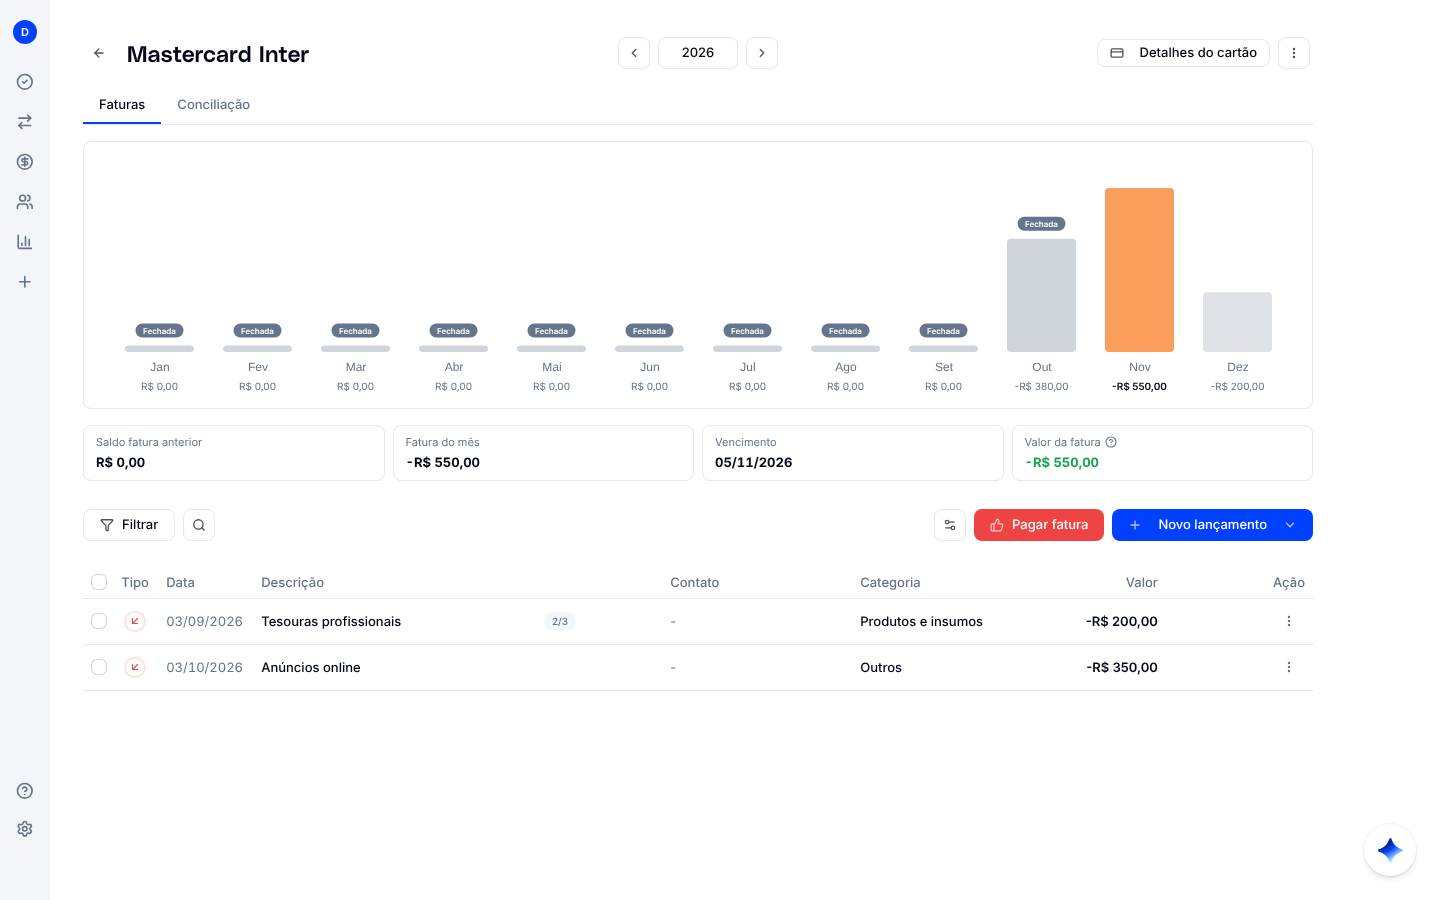Select the orange Nov invoice bar
This screenshot has width=1440, height=900.
pyautogui.click(x=1139, y=270)
